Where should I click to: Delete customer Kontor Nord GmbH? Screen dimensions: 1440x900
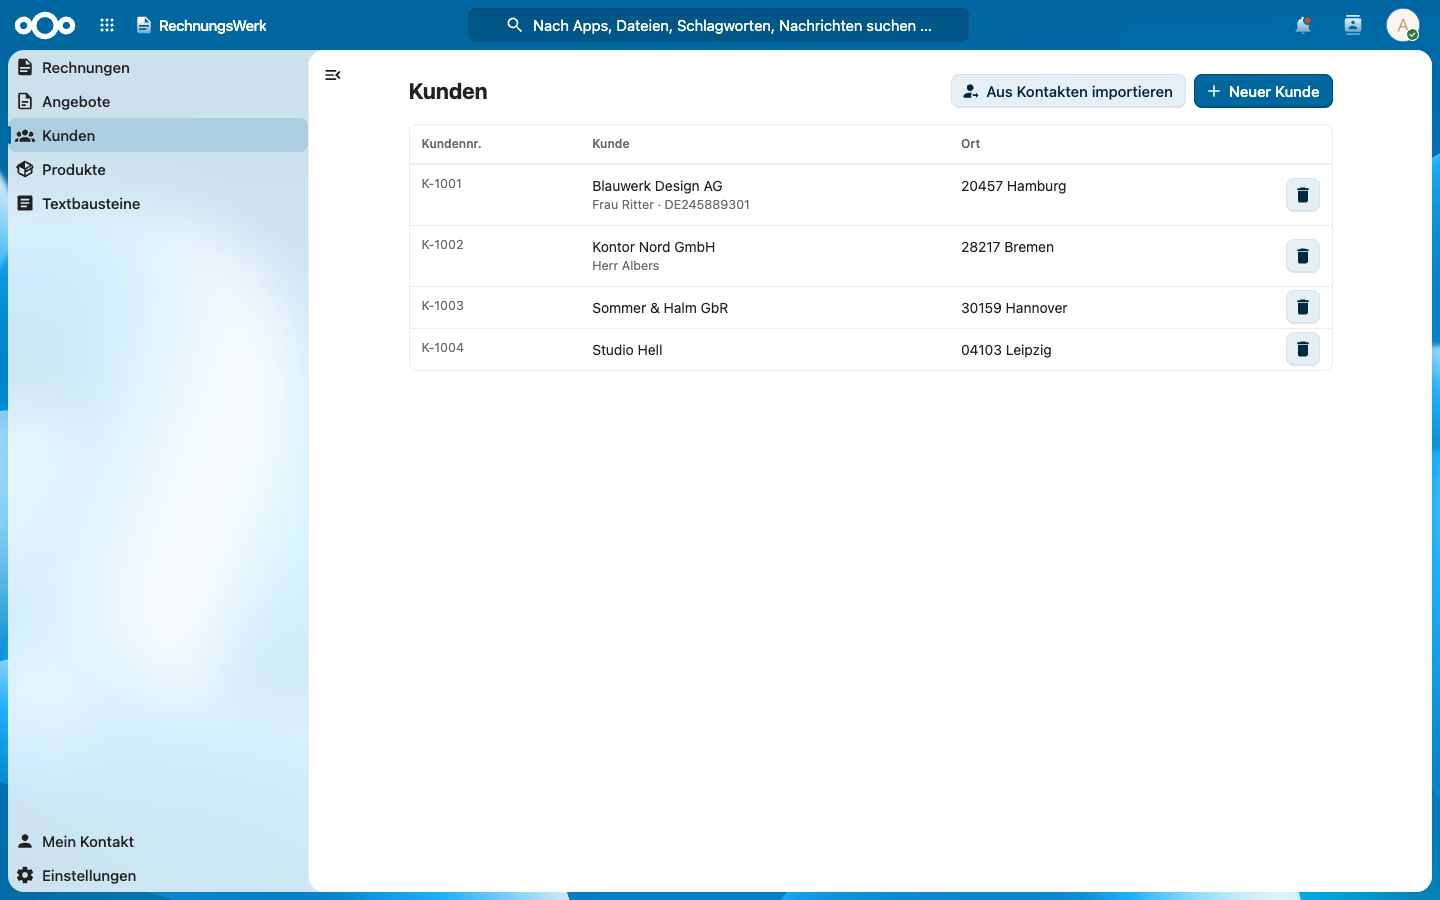click(x=1303, y=256)
